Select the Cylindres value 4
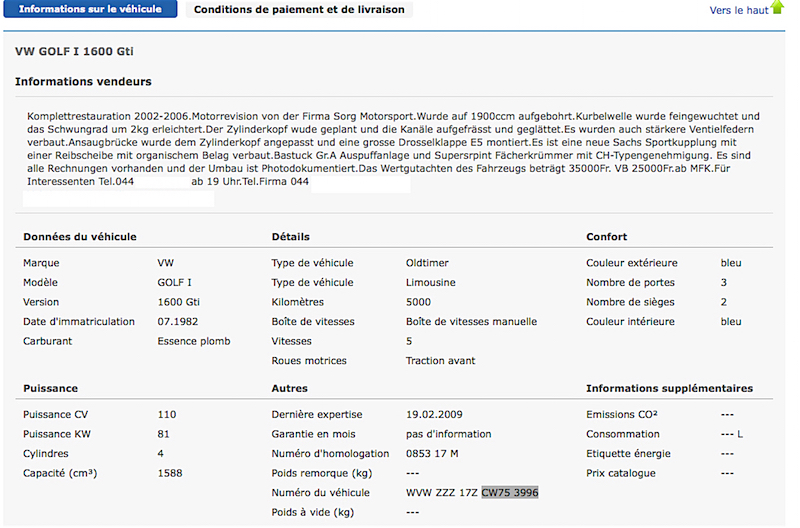Screen dimensions: 800x528 (160, 454)
